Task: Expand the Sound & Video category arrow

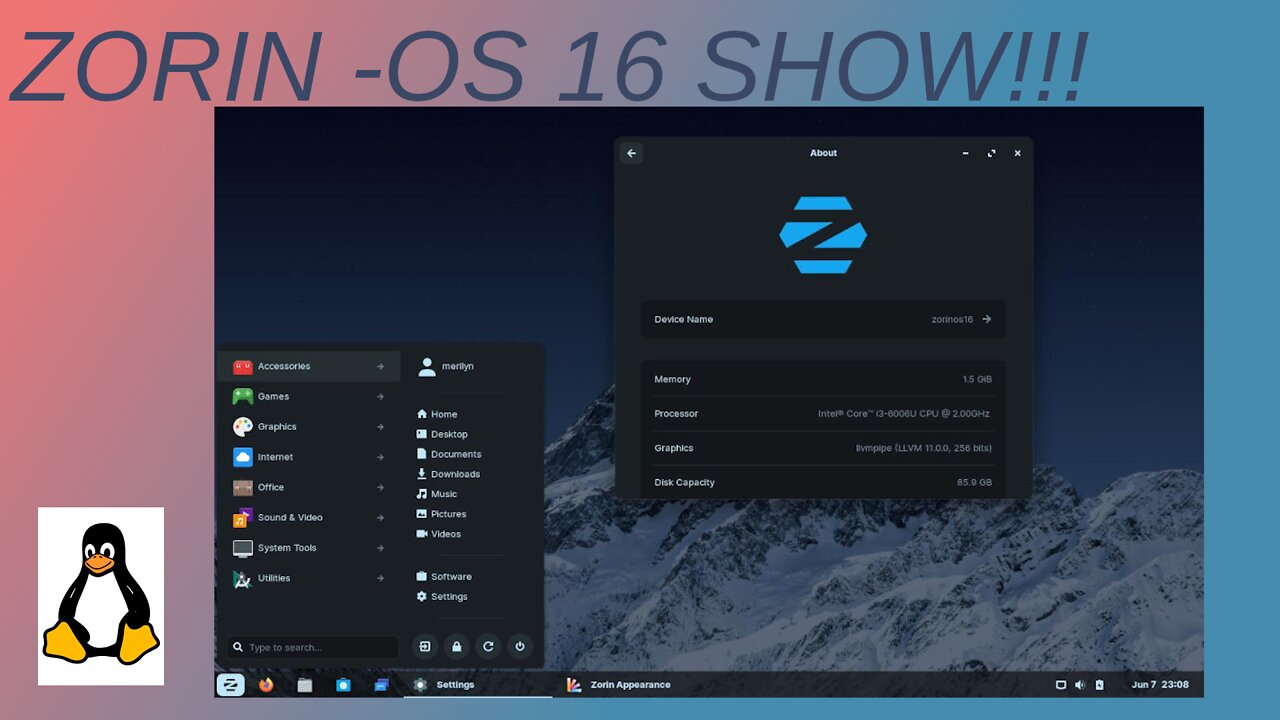Action: click(x=380, y=518)
